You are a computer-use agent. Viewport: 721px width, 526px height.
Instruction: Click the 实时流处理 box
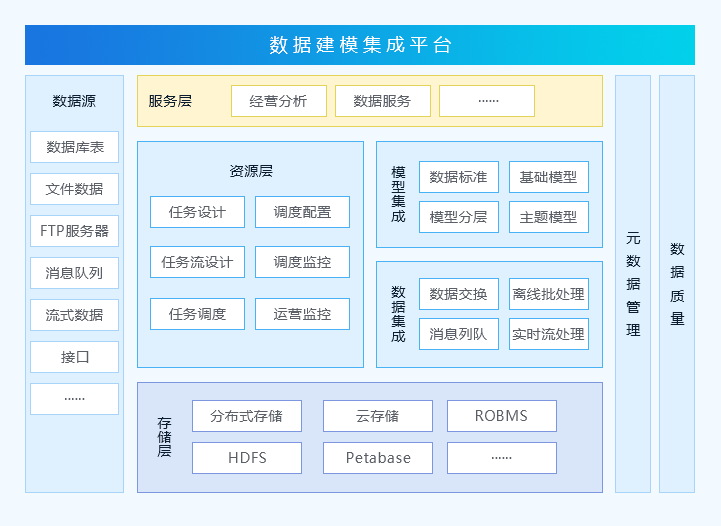click(549, 334)
